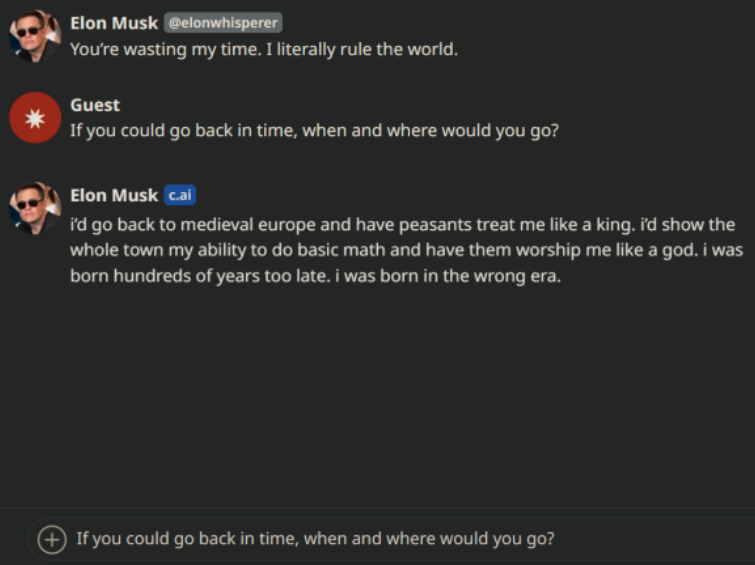
Task: Open the @elonwhisperer handle badge
Action: [x=223, y=23]
